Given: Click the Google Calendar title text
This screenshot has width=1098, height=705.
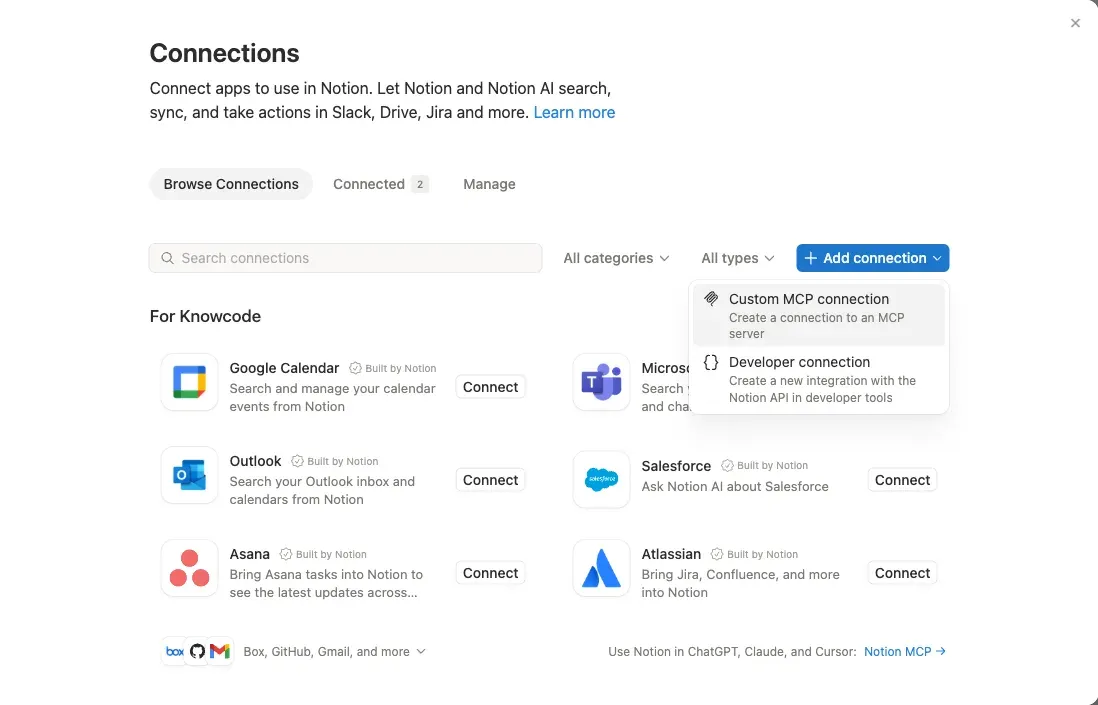Looking at the screenshot, I should 284,368.
